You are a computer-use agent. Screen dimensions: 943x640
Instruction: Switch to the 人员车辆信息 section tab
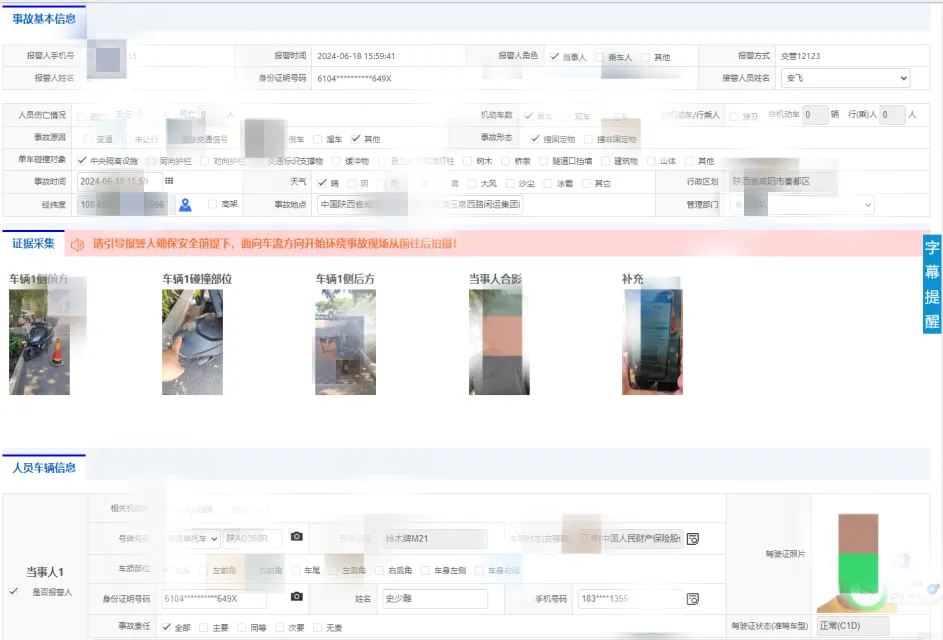tap(44, 467)
